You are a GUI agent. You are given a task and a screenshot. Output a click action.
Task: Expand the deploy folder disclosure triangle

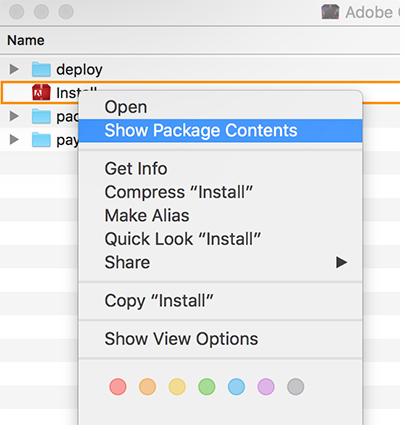pyautogui.click(x=14, y=69)
